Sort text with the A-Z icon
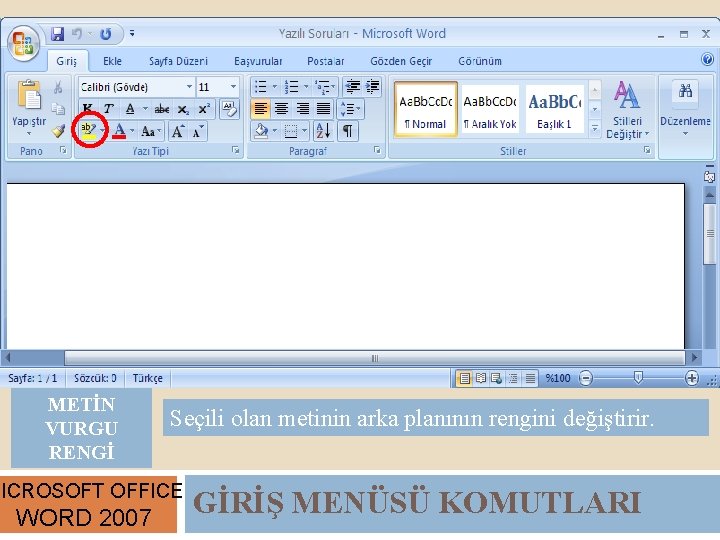The width and height of the screenshot is (720, 540). tap(323, 131)
